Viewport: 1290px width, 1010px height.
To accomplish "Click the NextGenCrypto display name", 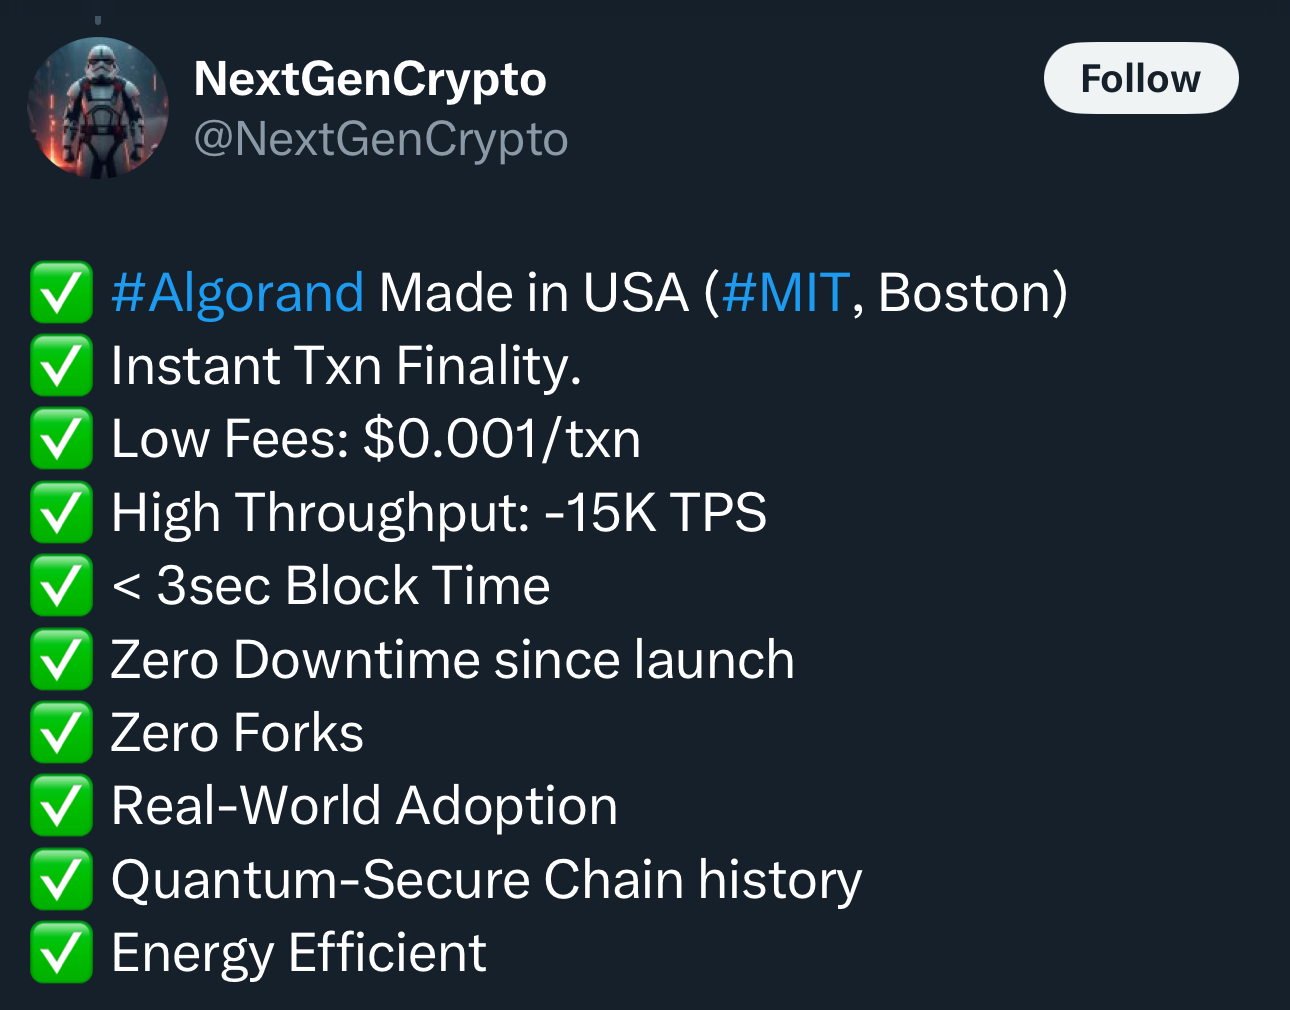I will pyautogui.click(x=370, y=79).
